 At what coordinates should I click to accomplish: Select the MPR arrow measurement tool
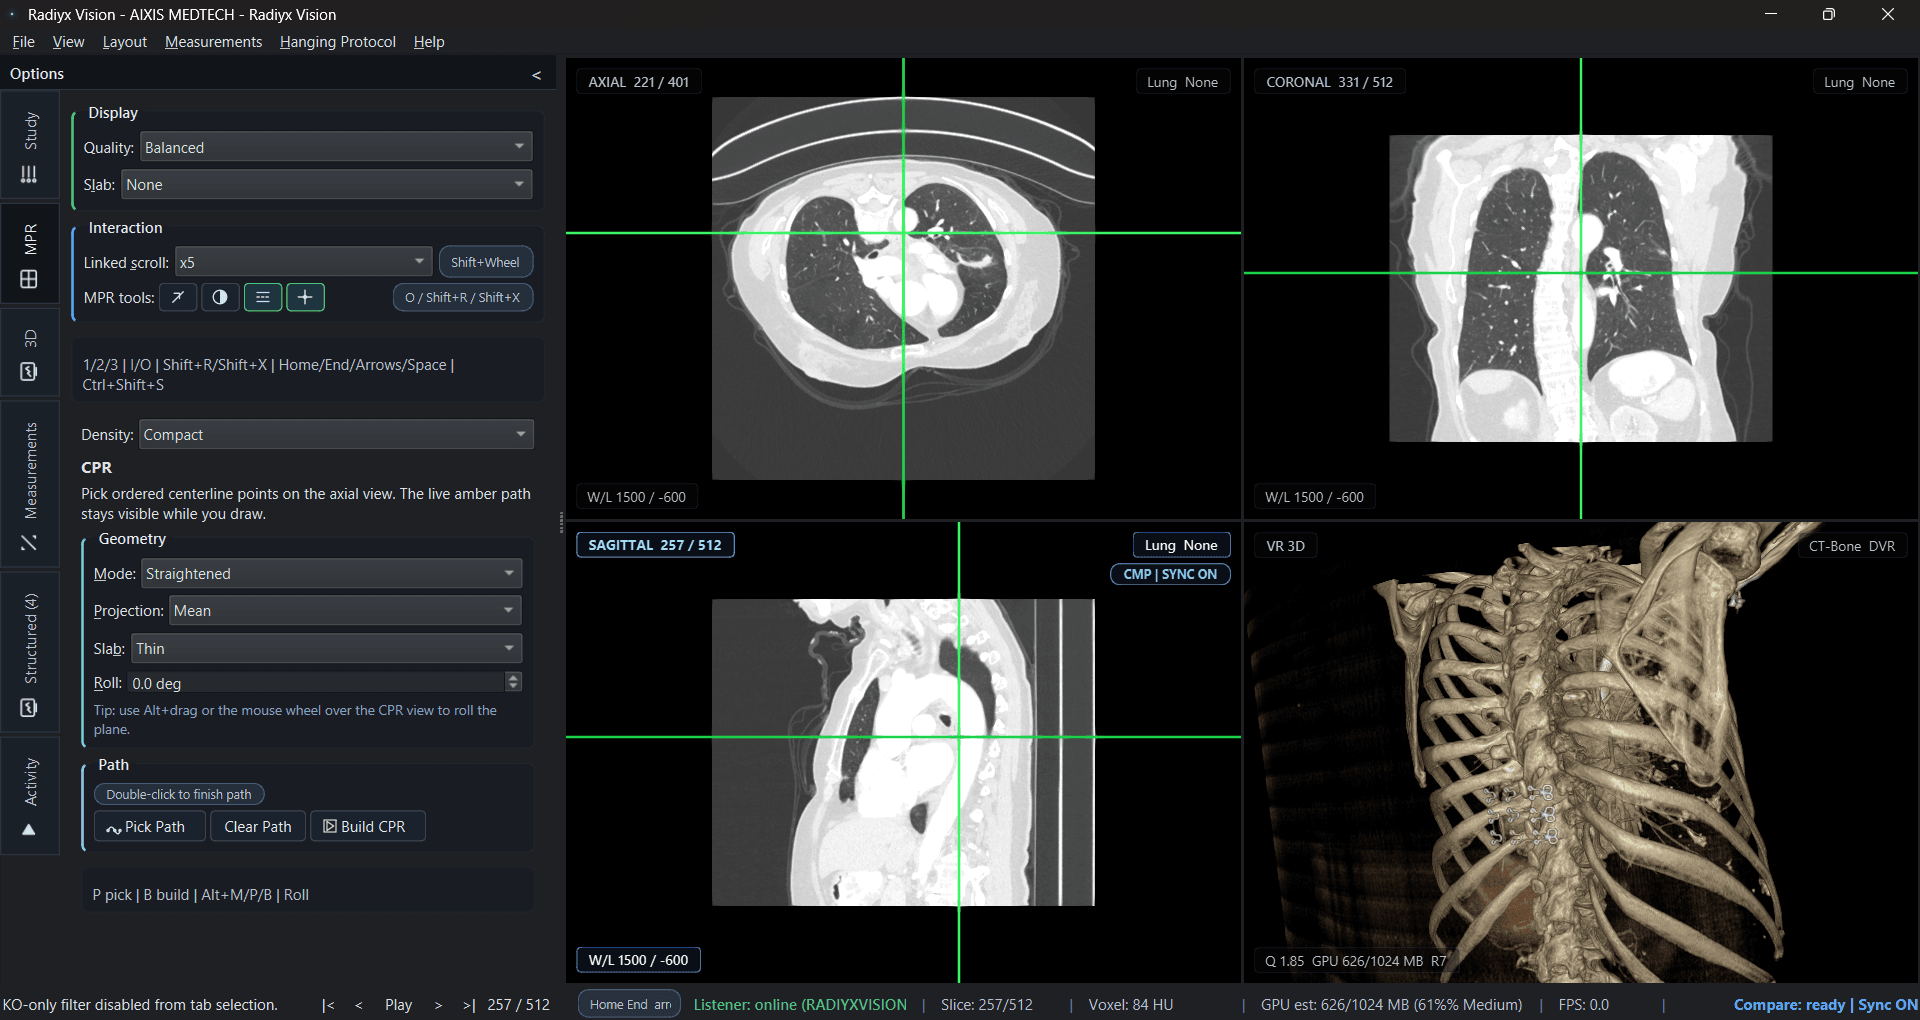[x=178, y=297]
